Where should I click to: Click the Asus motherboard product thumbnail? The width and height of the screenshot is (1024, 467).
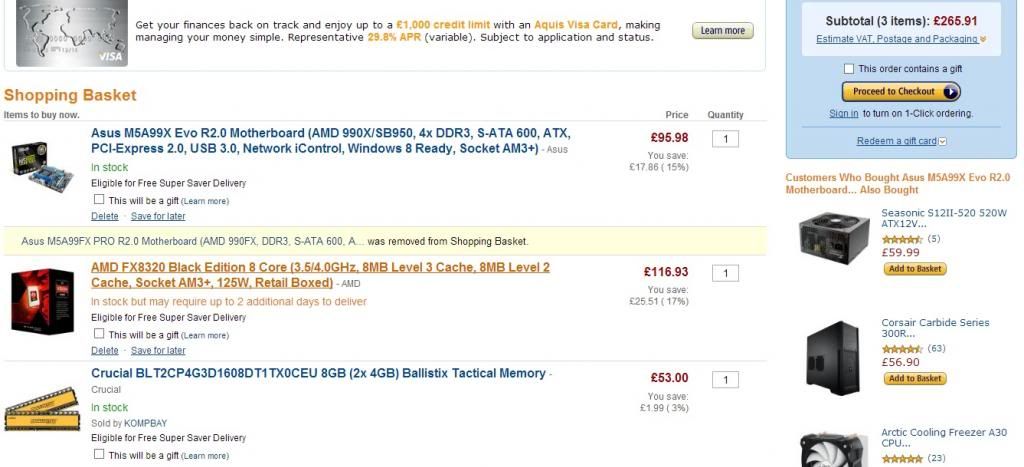point(42,167)
